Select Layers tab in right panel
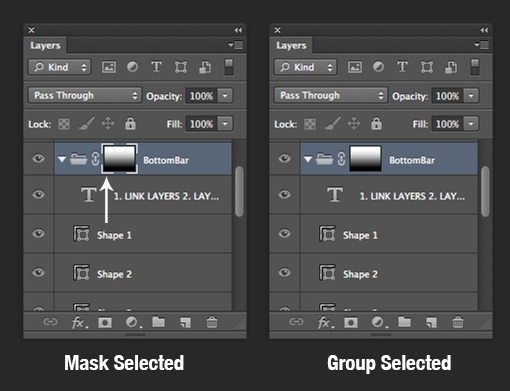 291,45
